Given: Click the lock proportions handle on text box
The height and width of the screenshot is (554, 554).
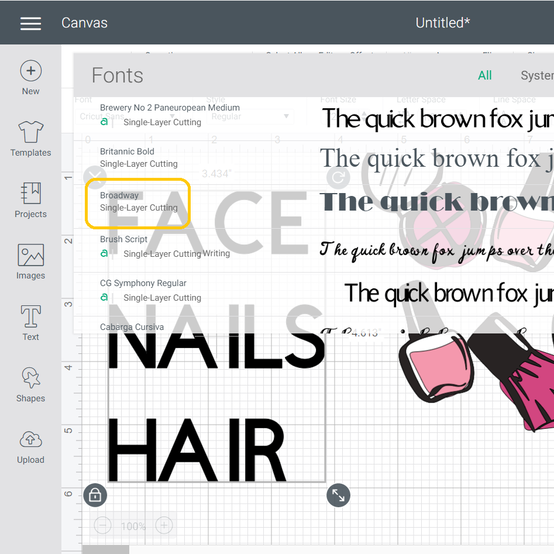Looking at the screenshot, I should tap(95, 495).
